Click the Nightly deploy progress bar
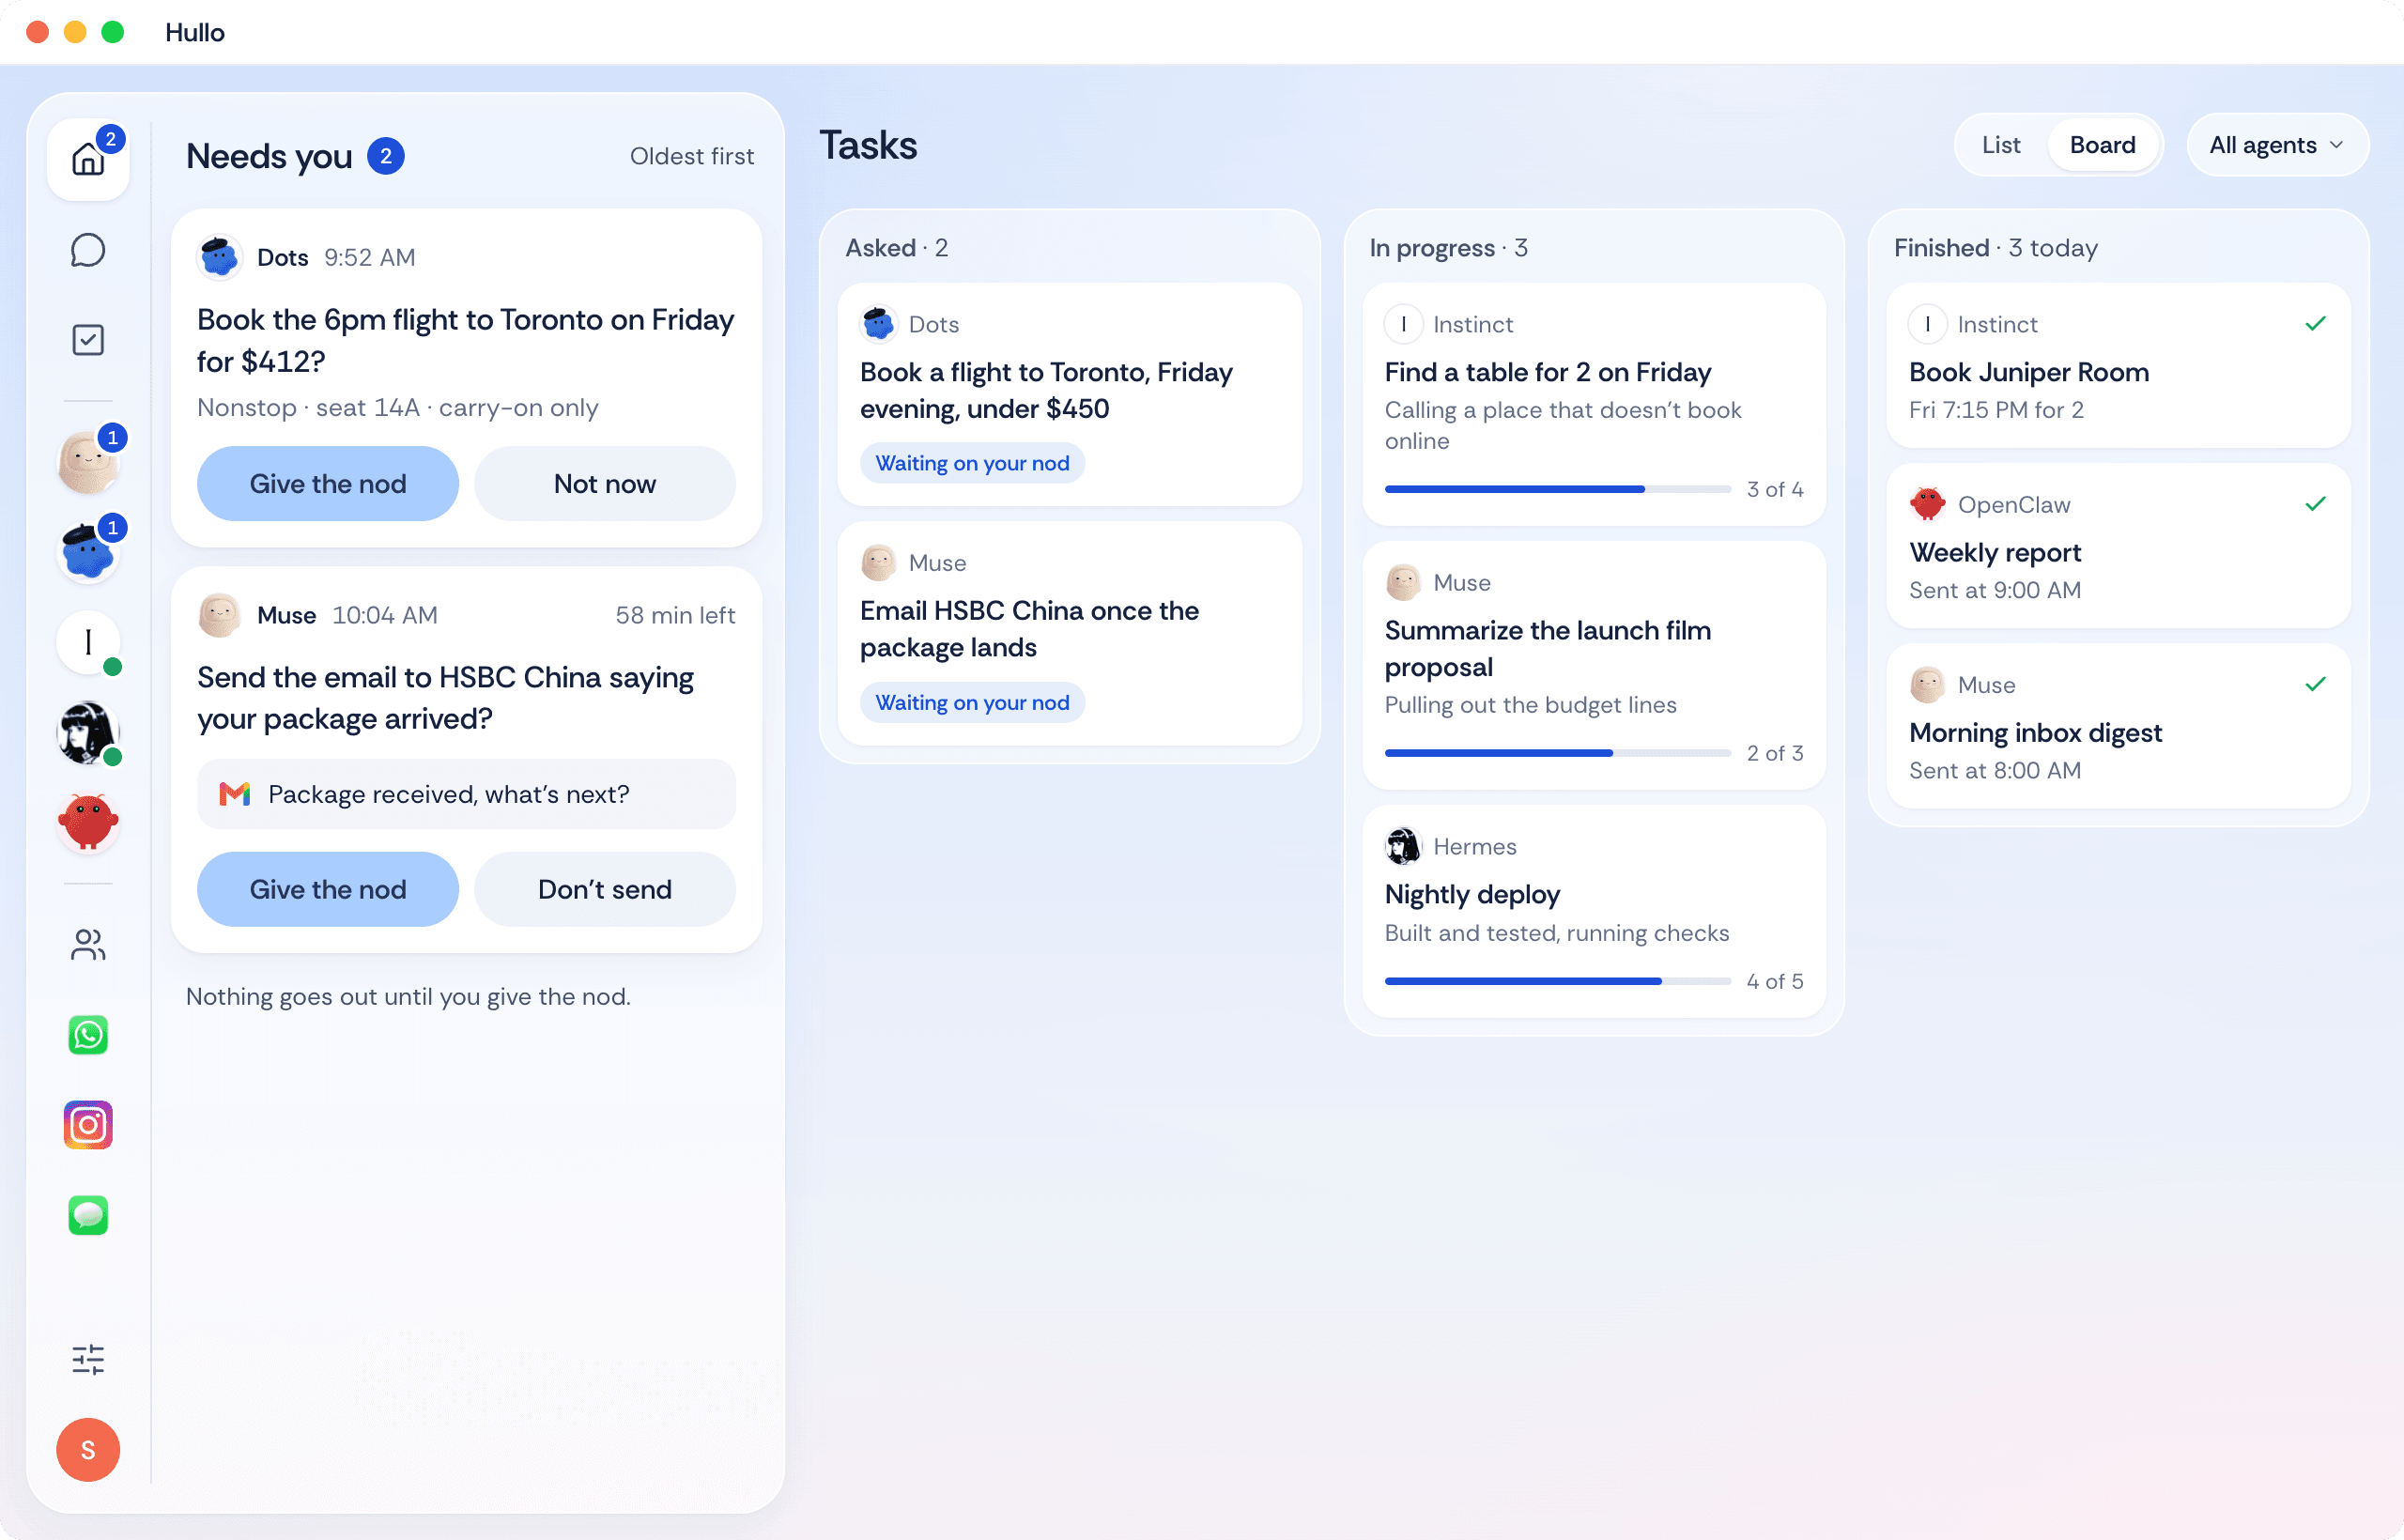2404x1540 pixels. coord(1557,981)
